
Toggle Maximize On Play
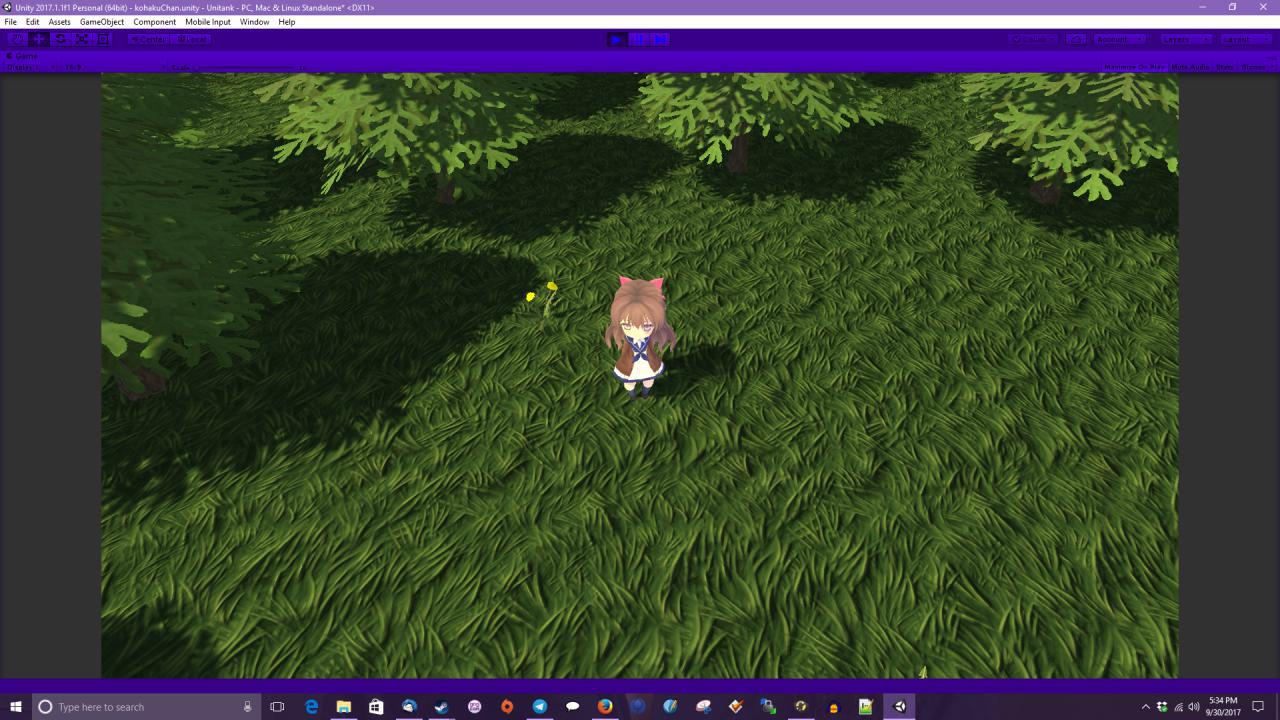(1134, 67)
